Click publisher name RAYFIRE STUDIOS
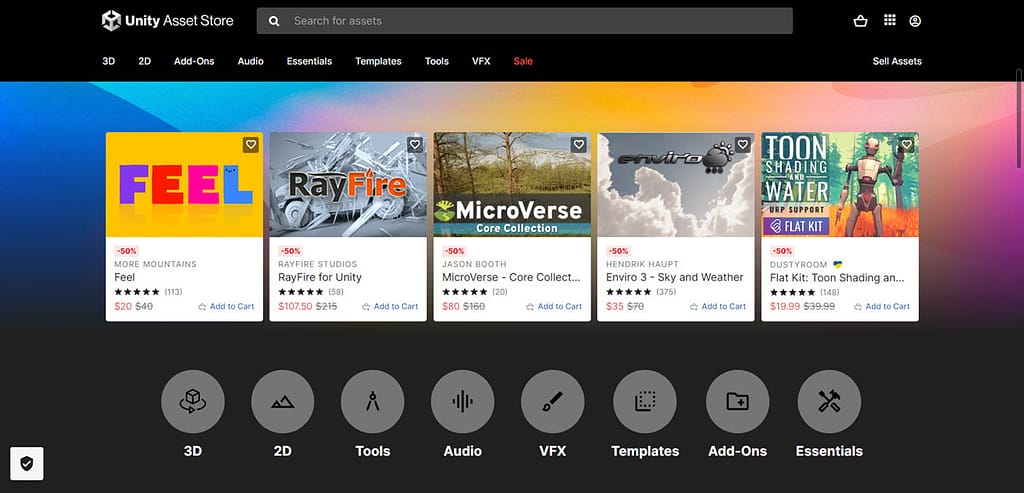 [x=318, y=264]
